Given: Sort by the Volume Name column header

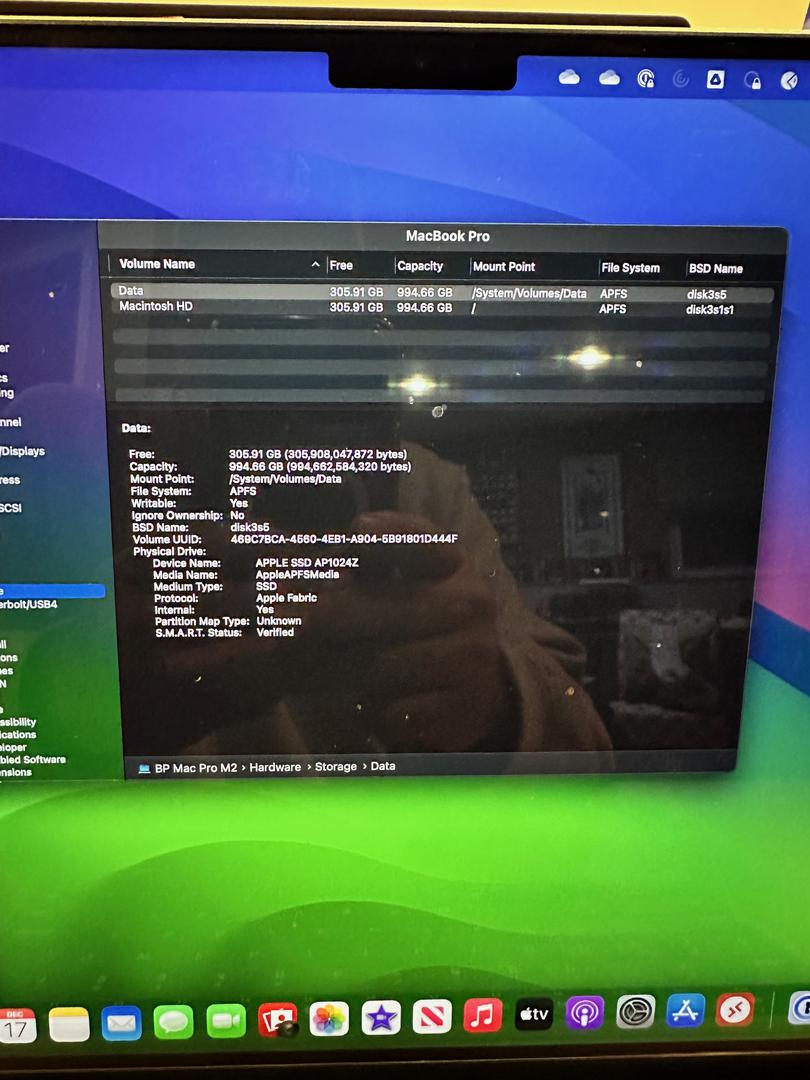Looking at the screenshot, I should (157, 264).
